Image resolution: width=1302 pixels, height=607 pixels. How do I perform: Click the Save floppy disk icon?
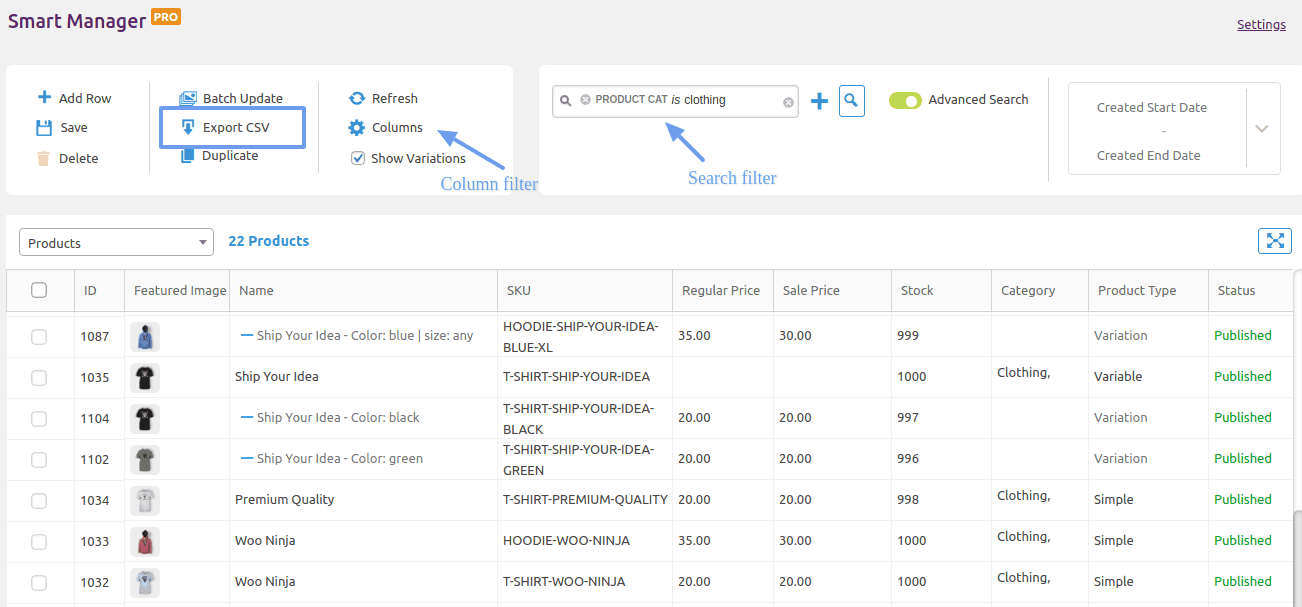[44, 127]
